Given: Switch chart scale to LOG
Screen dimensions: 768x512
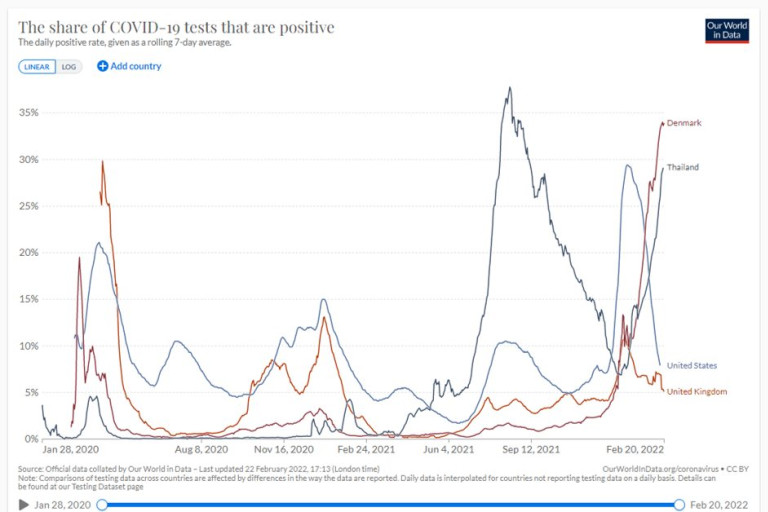Looking at the screenshot, I should click(68, 66).
